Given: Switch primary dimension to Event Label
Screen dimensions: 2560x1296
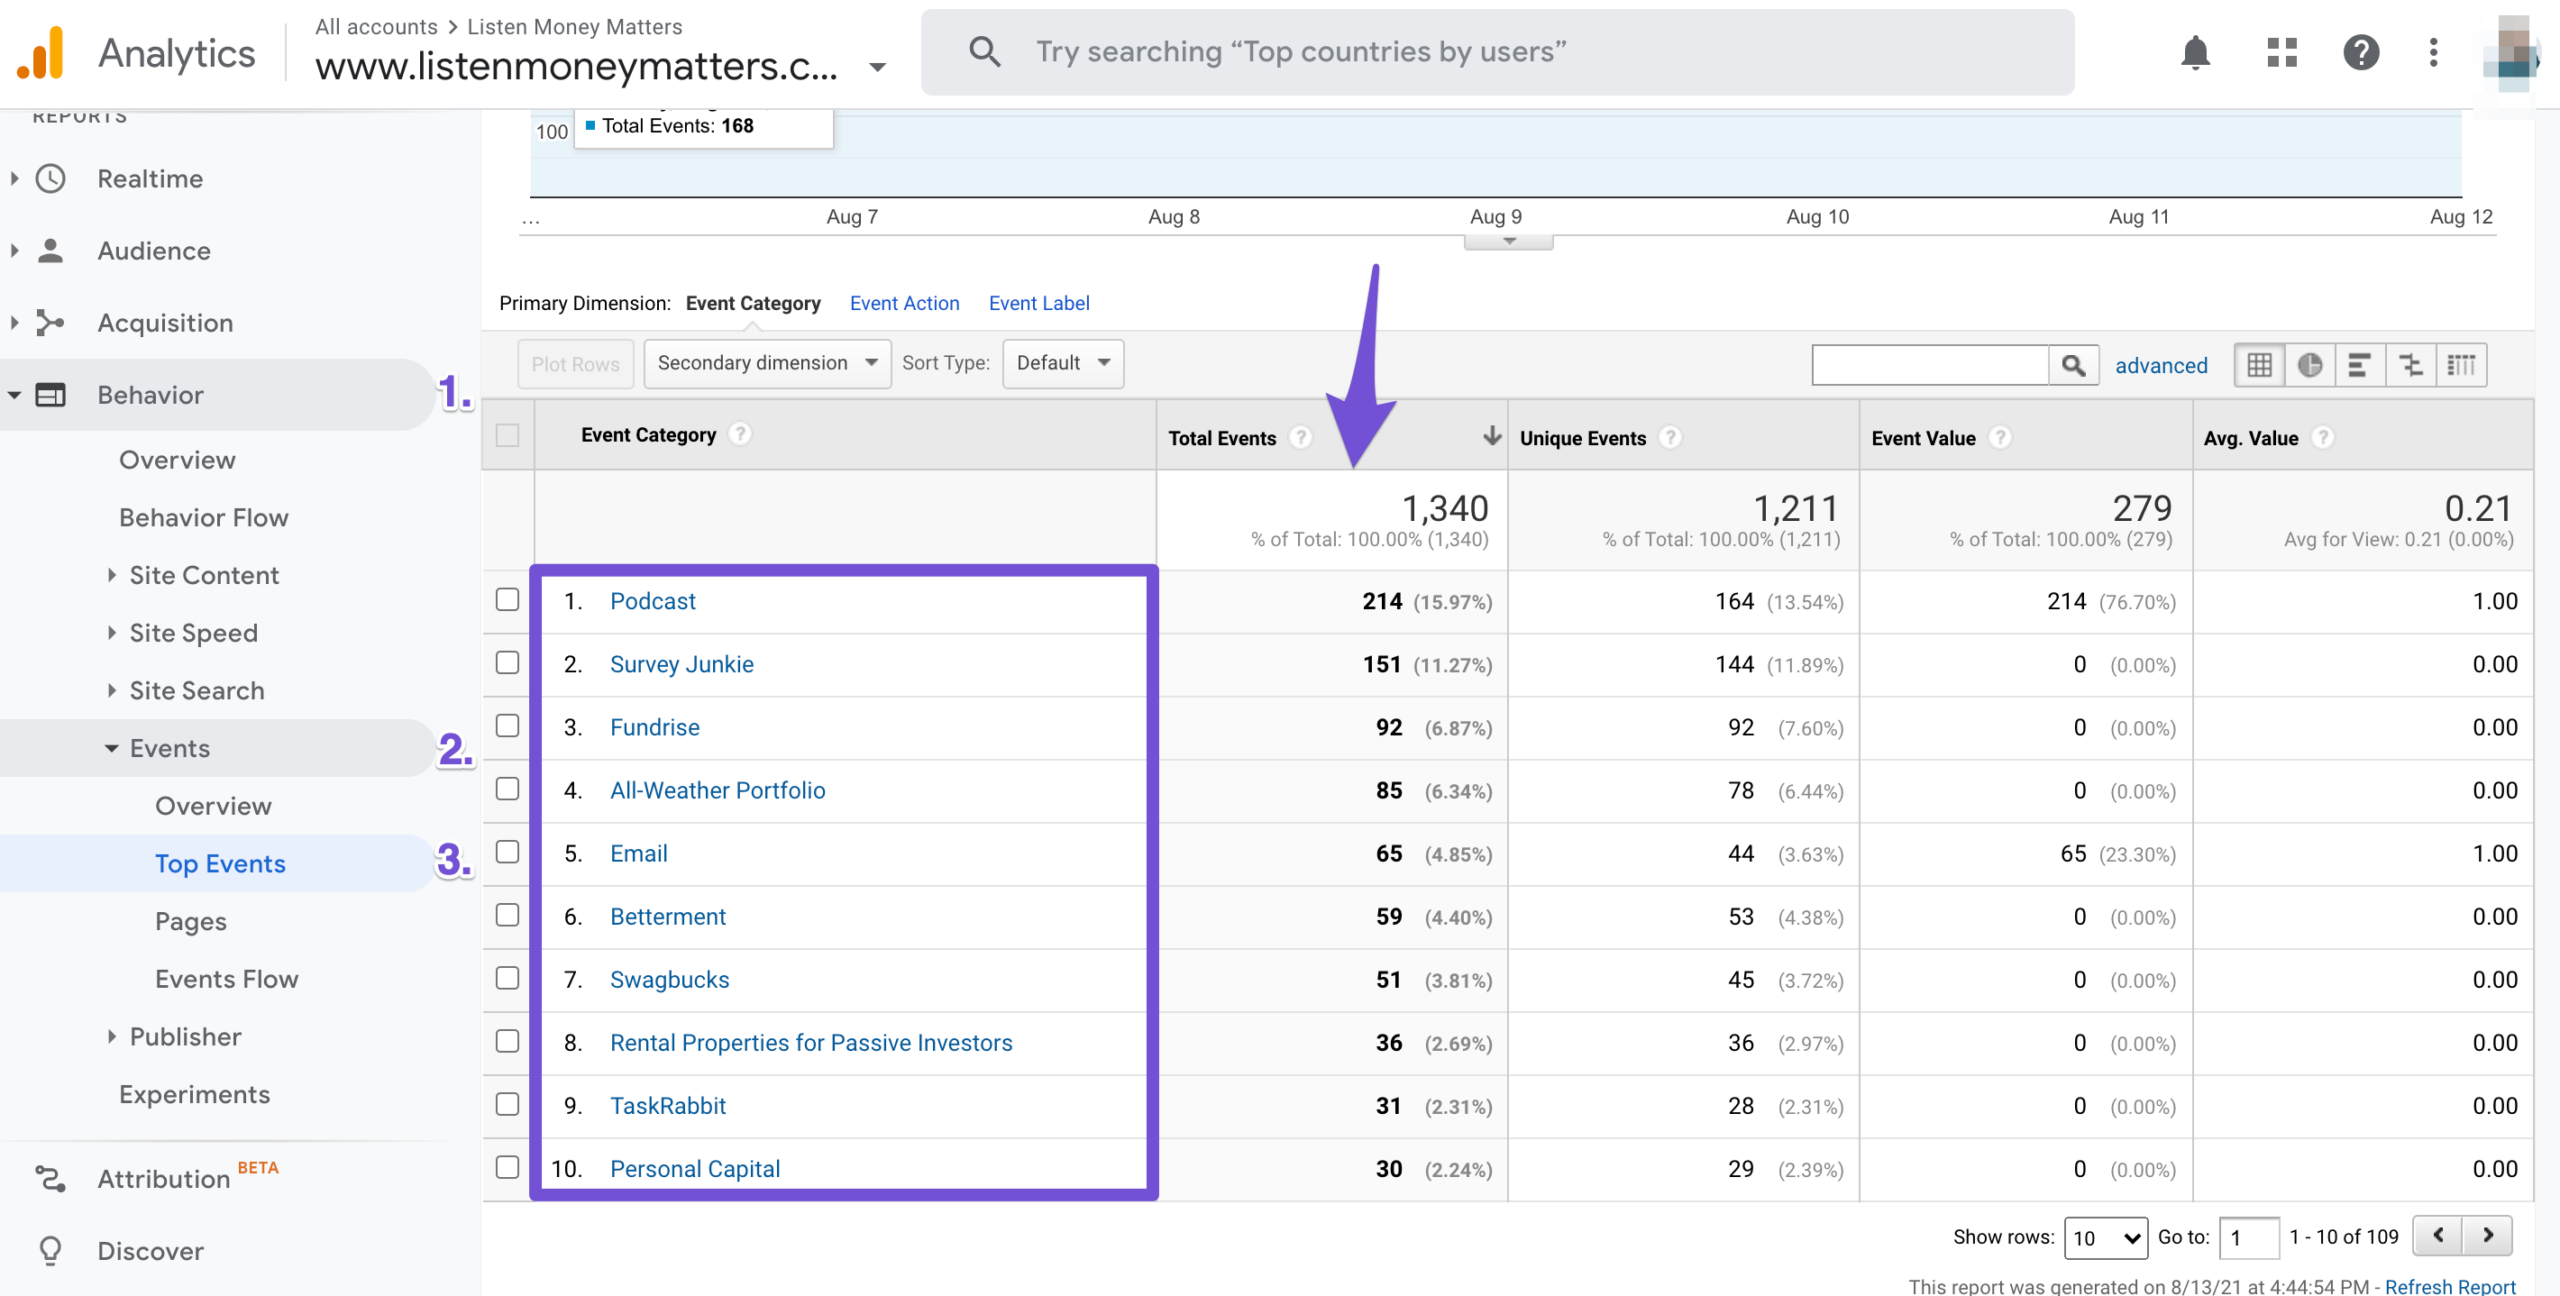Looking at the screenshot, I should pos(1039,303).
